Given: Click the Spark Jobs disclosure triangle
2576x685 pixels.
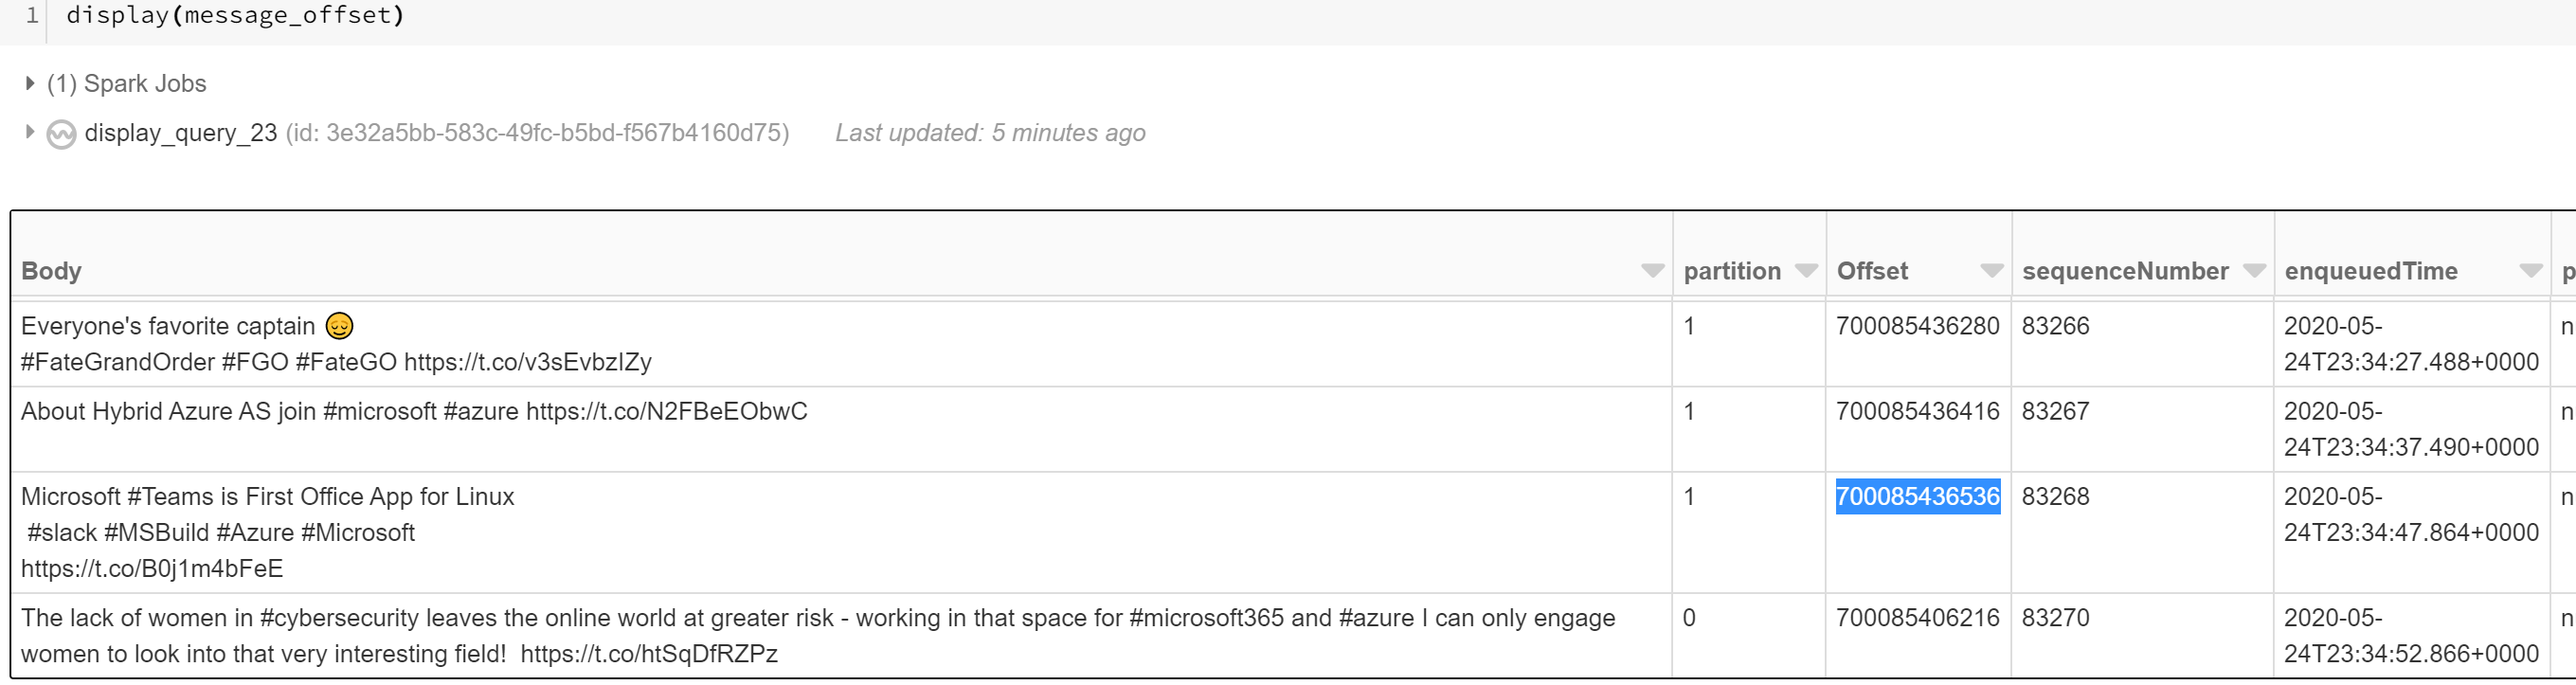Looking at the screenshot, I should point(28,83).
